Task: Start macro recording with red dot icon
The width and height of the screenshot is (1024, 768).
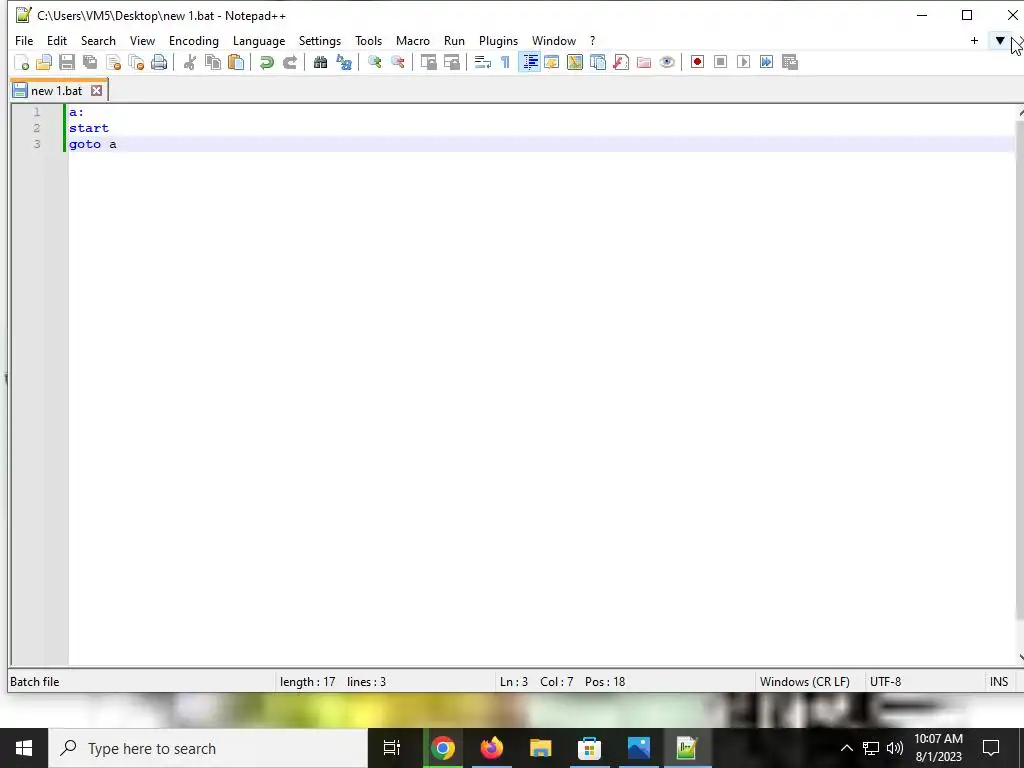Action: click(697, 62)
